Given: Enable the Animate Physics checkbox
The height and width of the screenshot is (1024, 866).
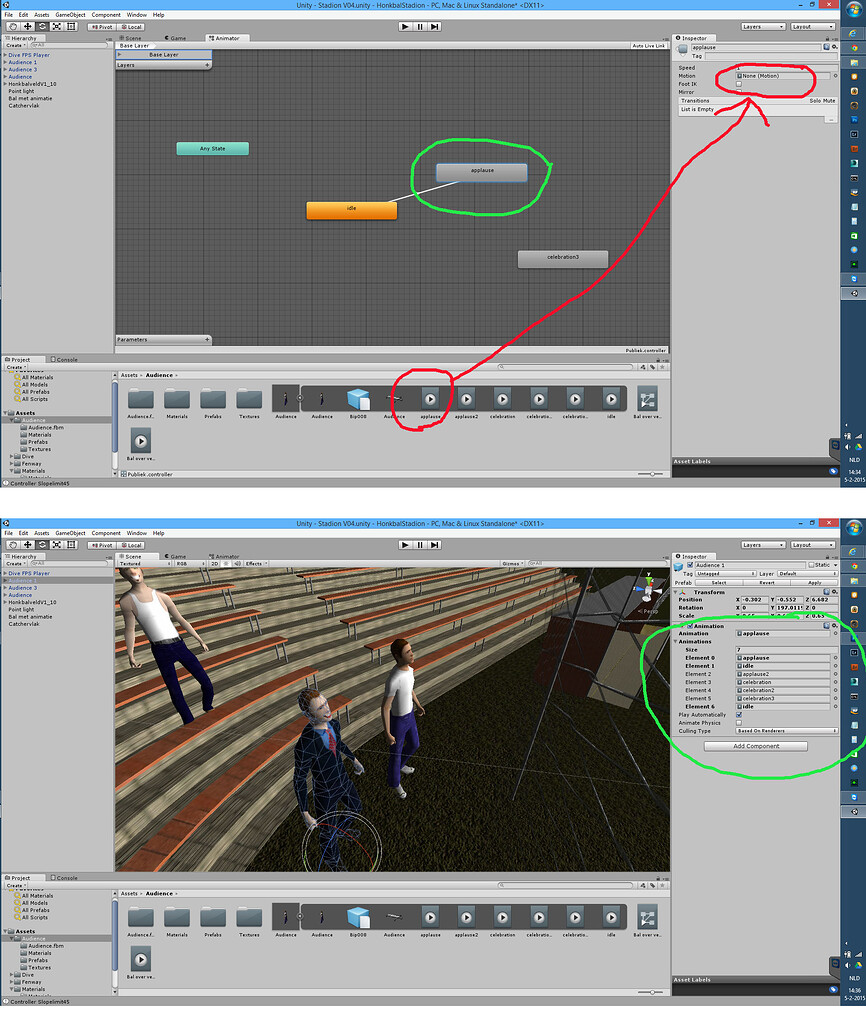Looking at the screenshot, I should pos(738,723).
